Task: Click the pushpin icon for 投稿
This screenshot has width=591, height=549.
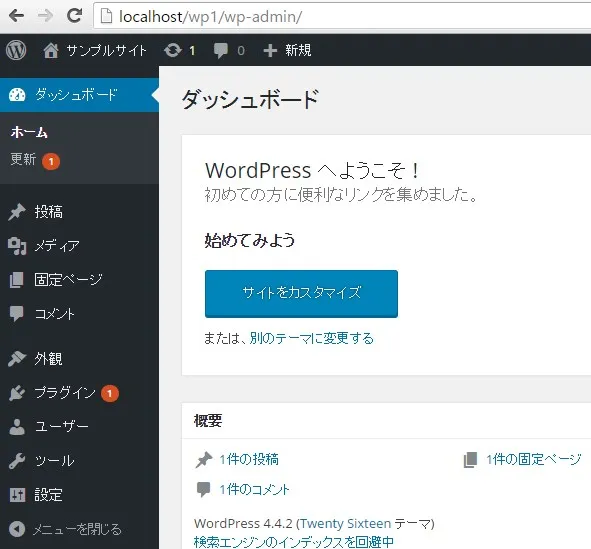Action: pos(17,212)
